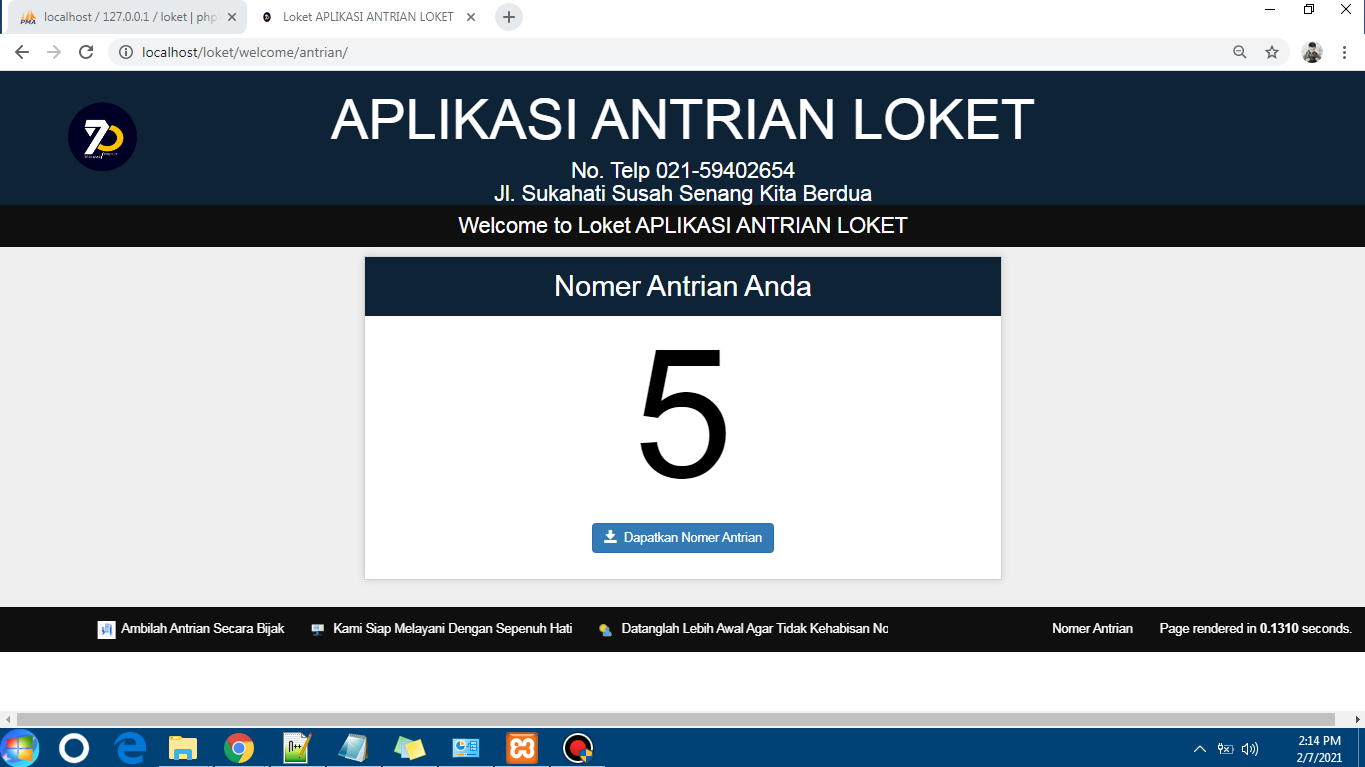Click the megaphone icon beside Datanglah Lebih Awal

pyautogui.click(x=605, y=629)
